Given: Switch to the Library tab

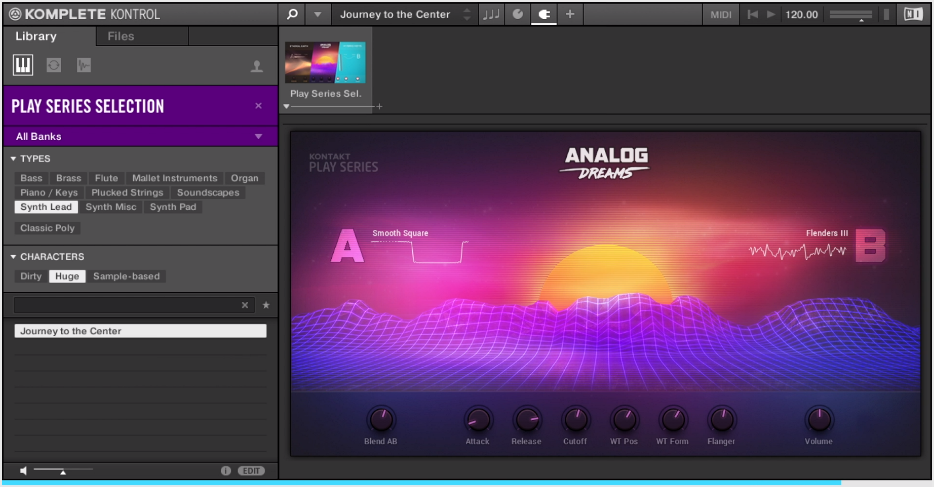Looking at the screenshot, I should pyautogui.click(x=36, y=36).
